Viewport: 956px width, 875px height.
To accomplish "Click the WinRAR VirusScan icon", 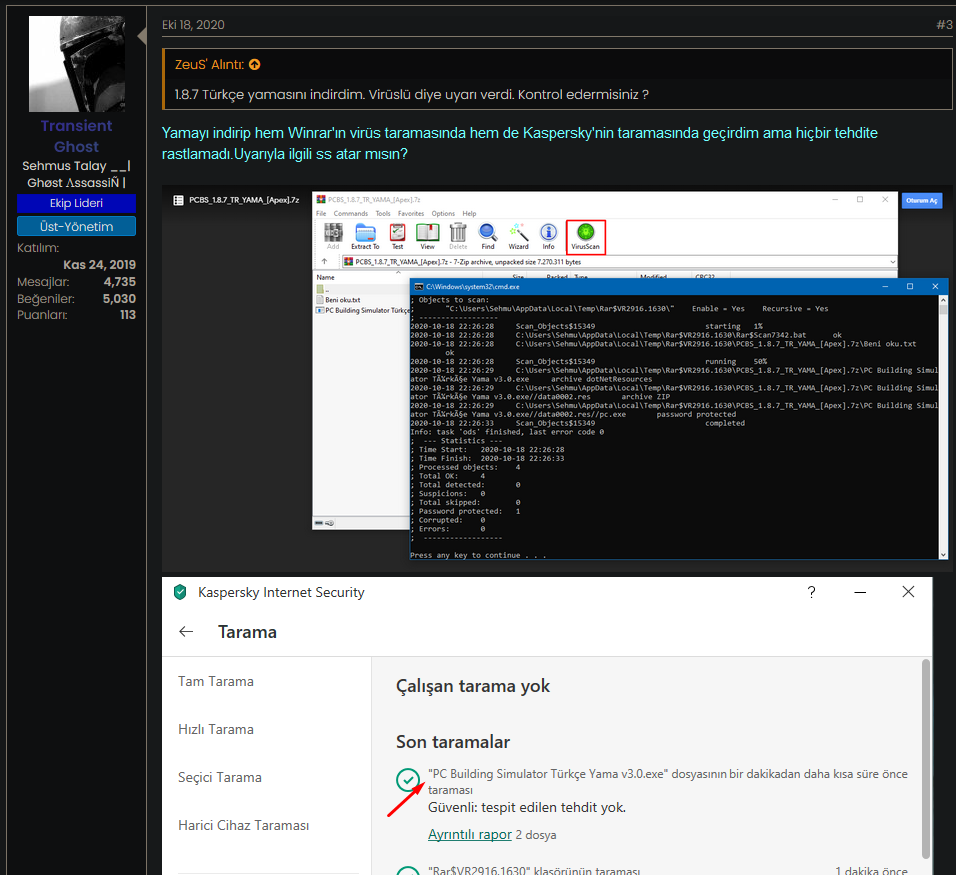I will pos(585,237).
